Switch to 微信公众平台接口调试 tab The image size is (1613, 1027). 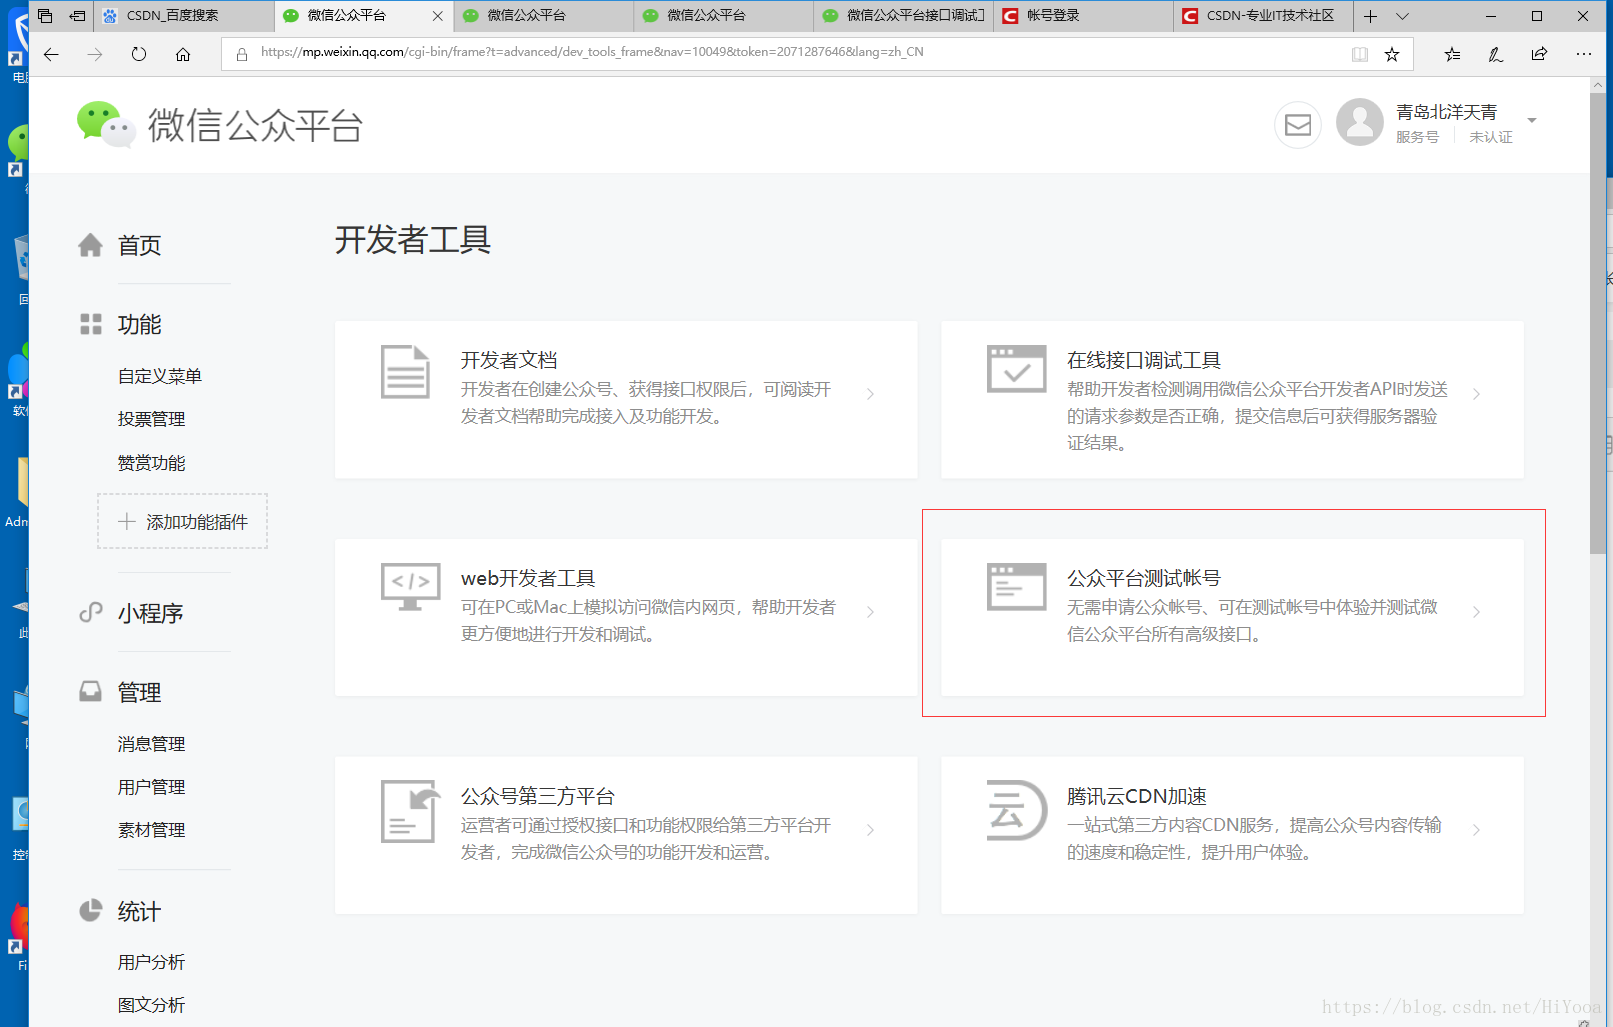coord(904,16)
